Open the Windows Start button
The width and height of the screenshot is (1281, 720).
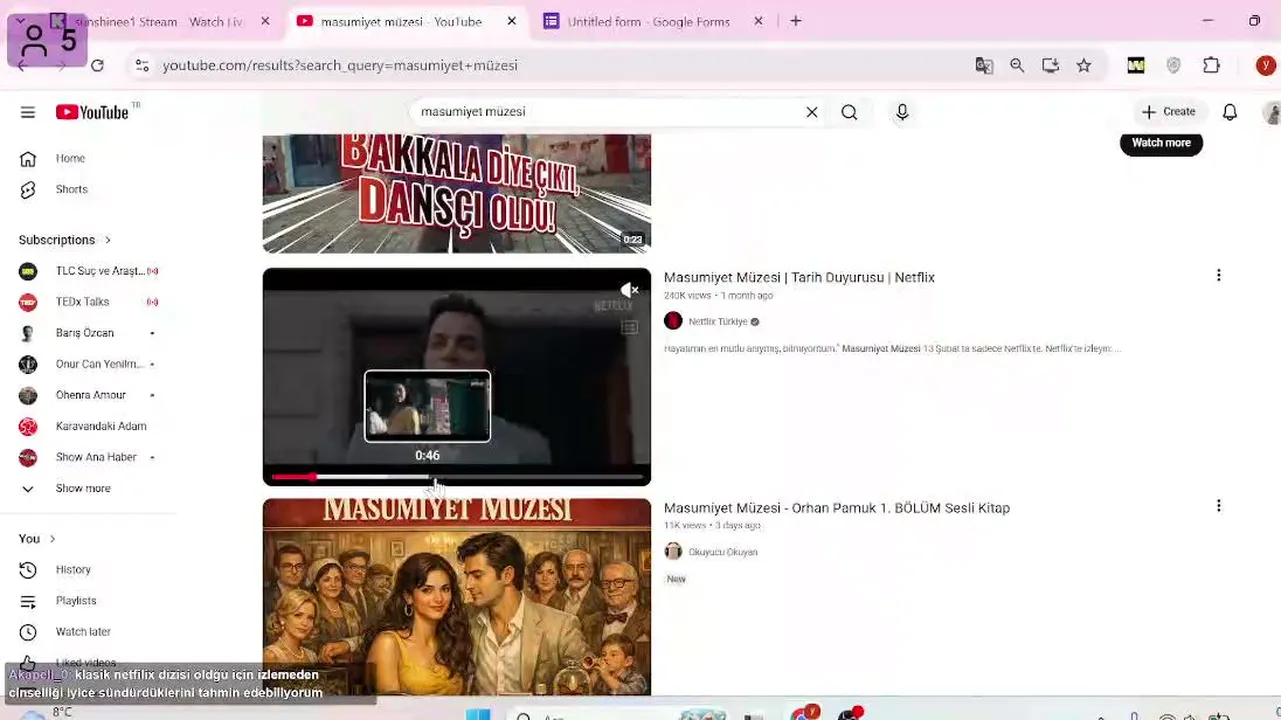click(x=478, y=714)
